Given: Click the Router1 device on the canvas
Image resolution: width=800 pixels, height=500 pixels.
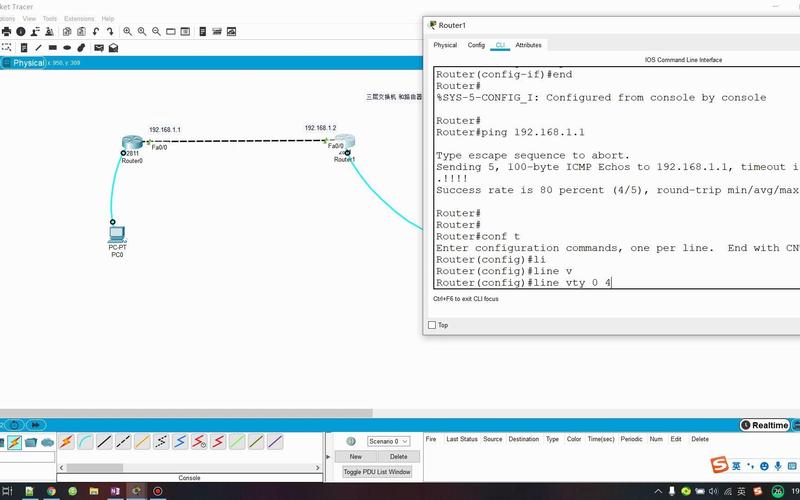Looking at the screenshot, I should pos(345,141).
